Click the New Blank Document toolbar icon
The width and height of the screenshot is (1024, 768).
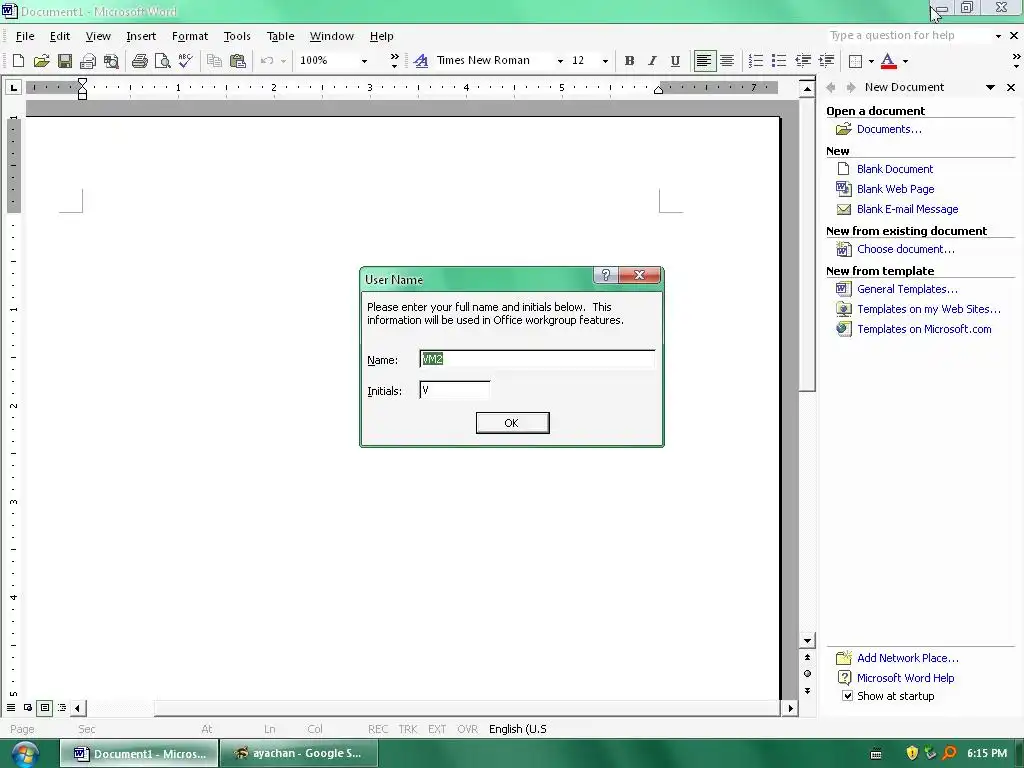pos(18,61)
